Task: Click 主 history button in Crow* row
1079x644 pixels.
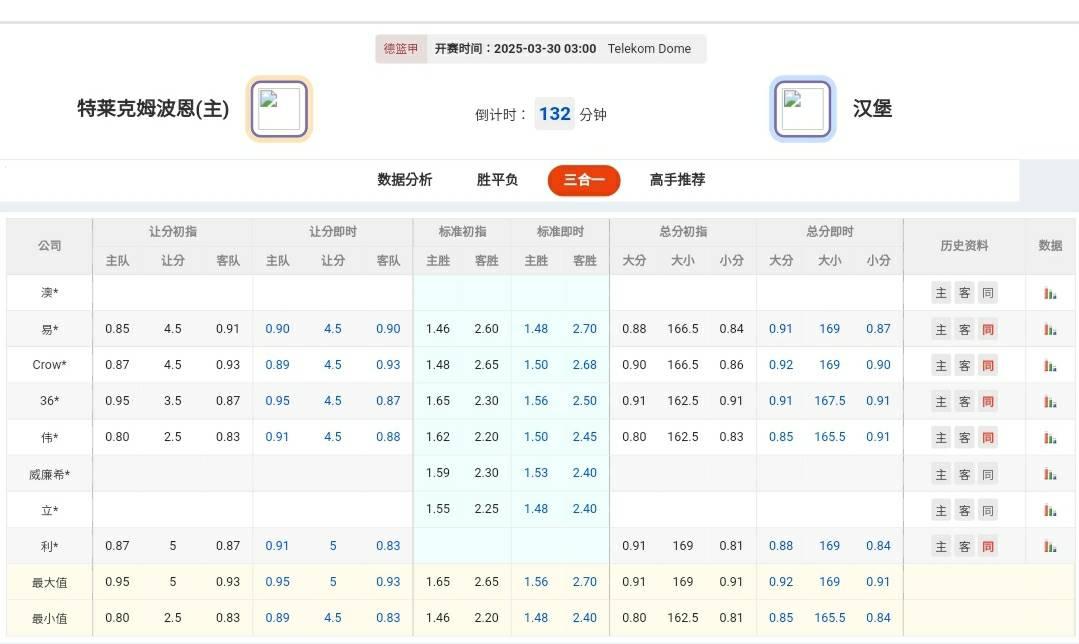Action: tap(941, 365)
